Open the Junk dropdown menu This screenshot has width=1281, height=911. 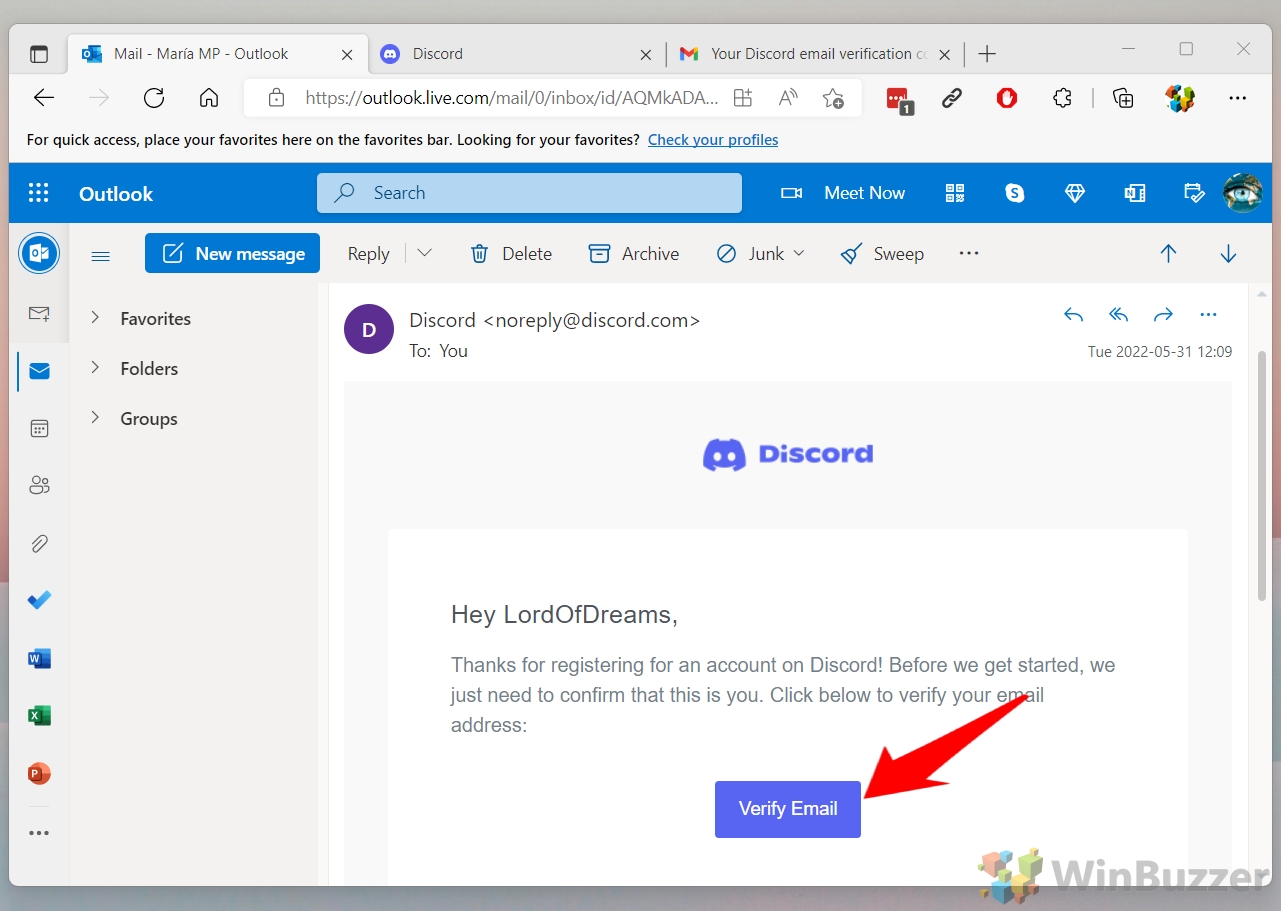tap(799, 254)
